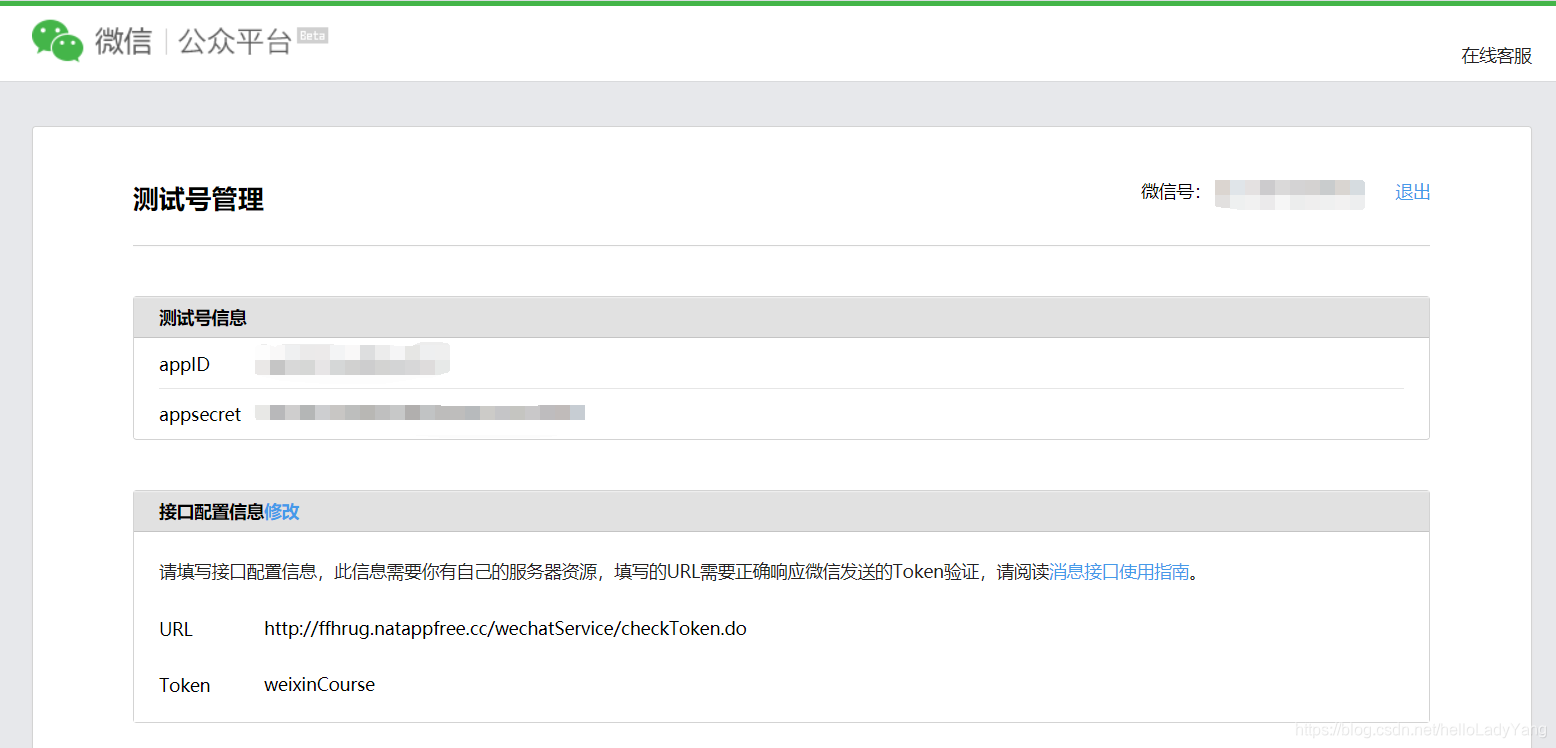This screenshot has height=748, width=1556.
Task: Click the URL label
Action: [x=176, y=629]
